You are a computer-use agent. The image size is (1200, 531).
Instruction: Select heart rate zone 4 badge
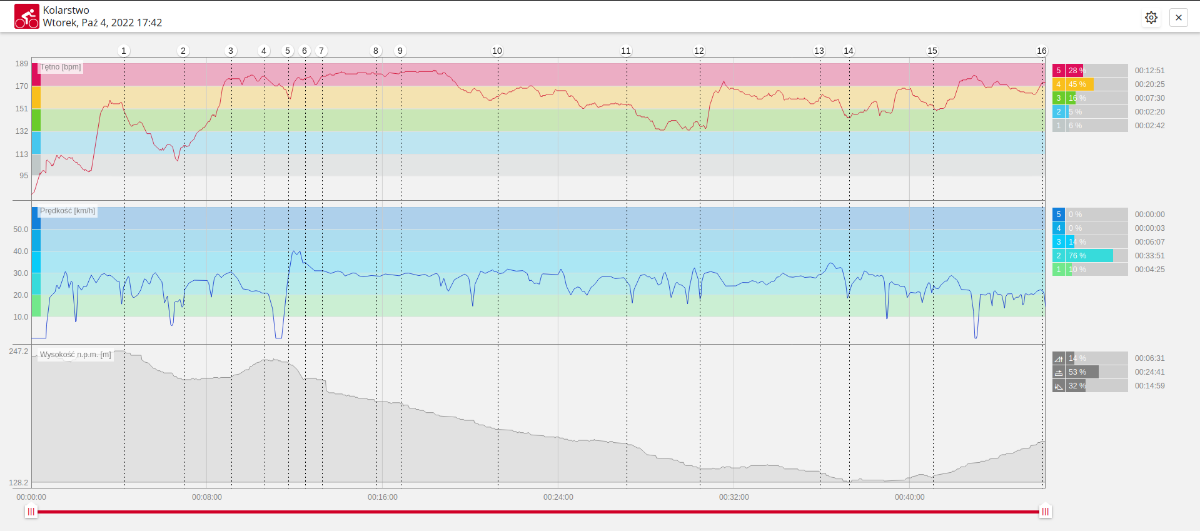[1059, 85]
